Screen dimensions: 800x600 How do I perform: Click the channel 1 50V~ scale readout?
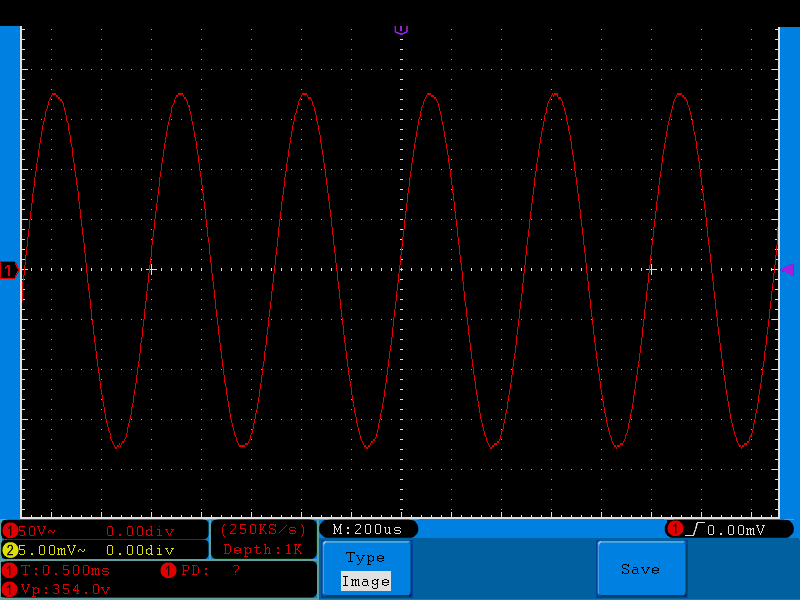37,531
